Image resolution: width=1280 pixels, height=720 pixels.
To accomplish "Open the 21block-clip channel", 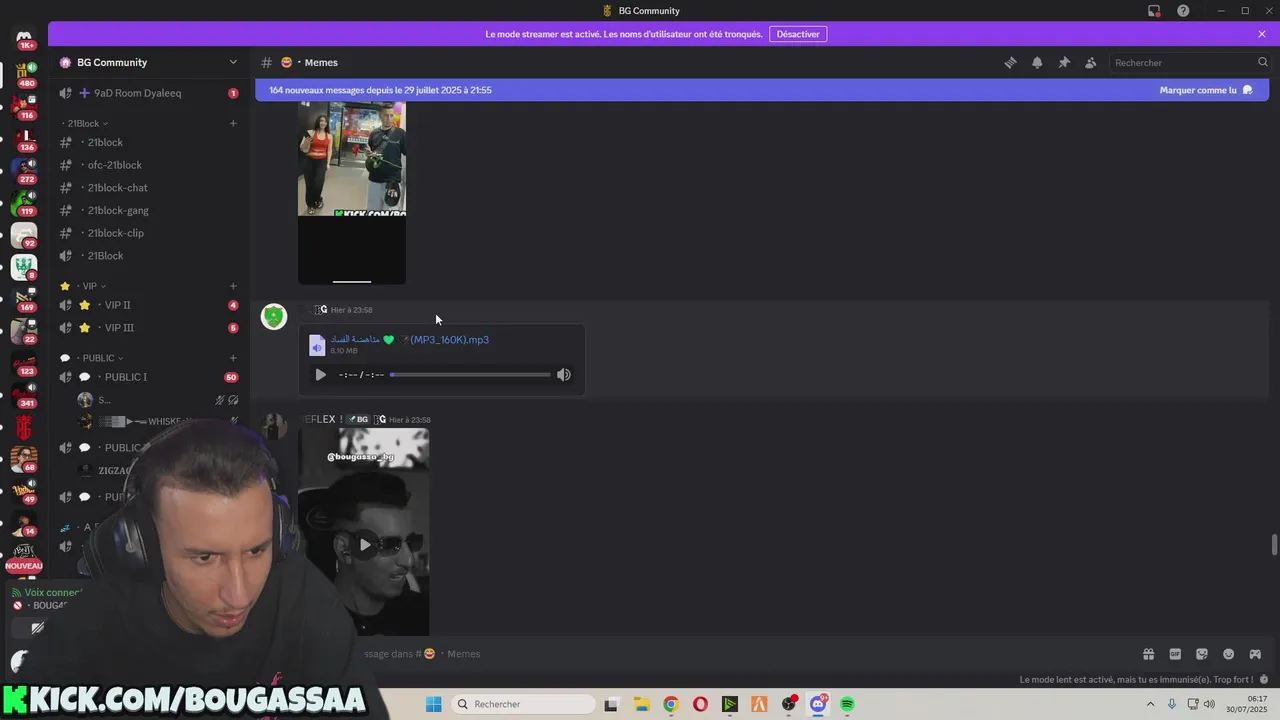I will 149,233.
